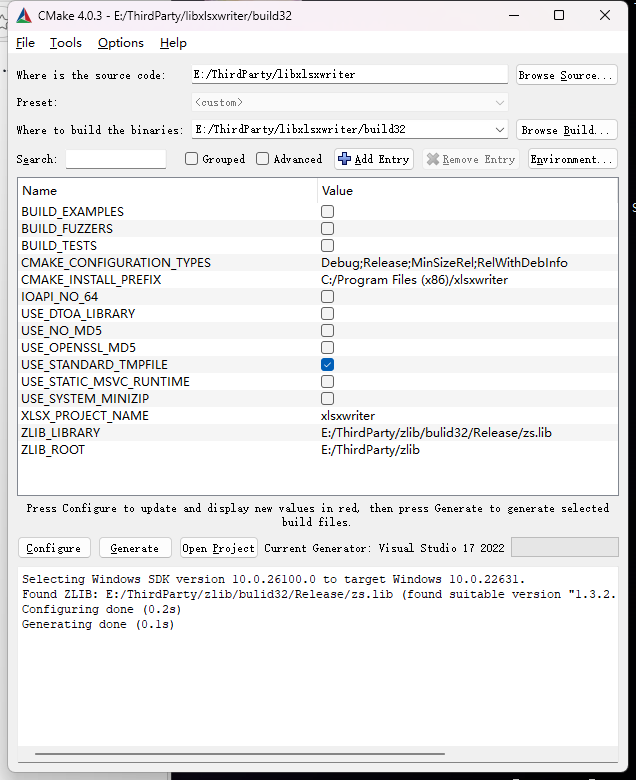This screenshot has width=636, height=780.
Task: Enable IOAPI_NO_64 checkbox
Action: point(327,297)
